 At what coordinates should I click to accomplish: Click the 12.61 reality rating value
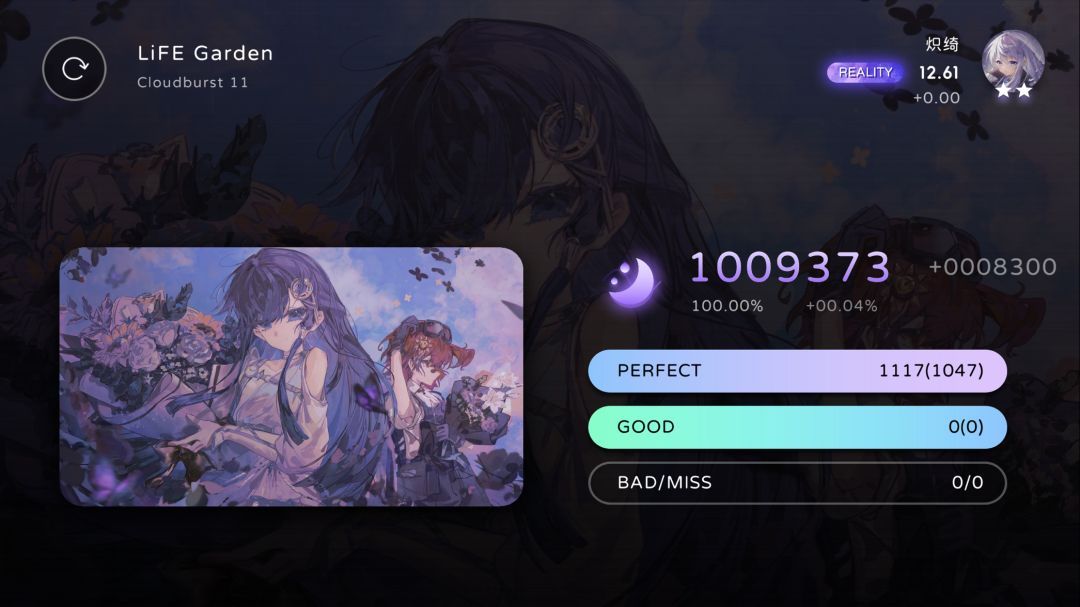pos(939,72)
